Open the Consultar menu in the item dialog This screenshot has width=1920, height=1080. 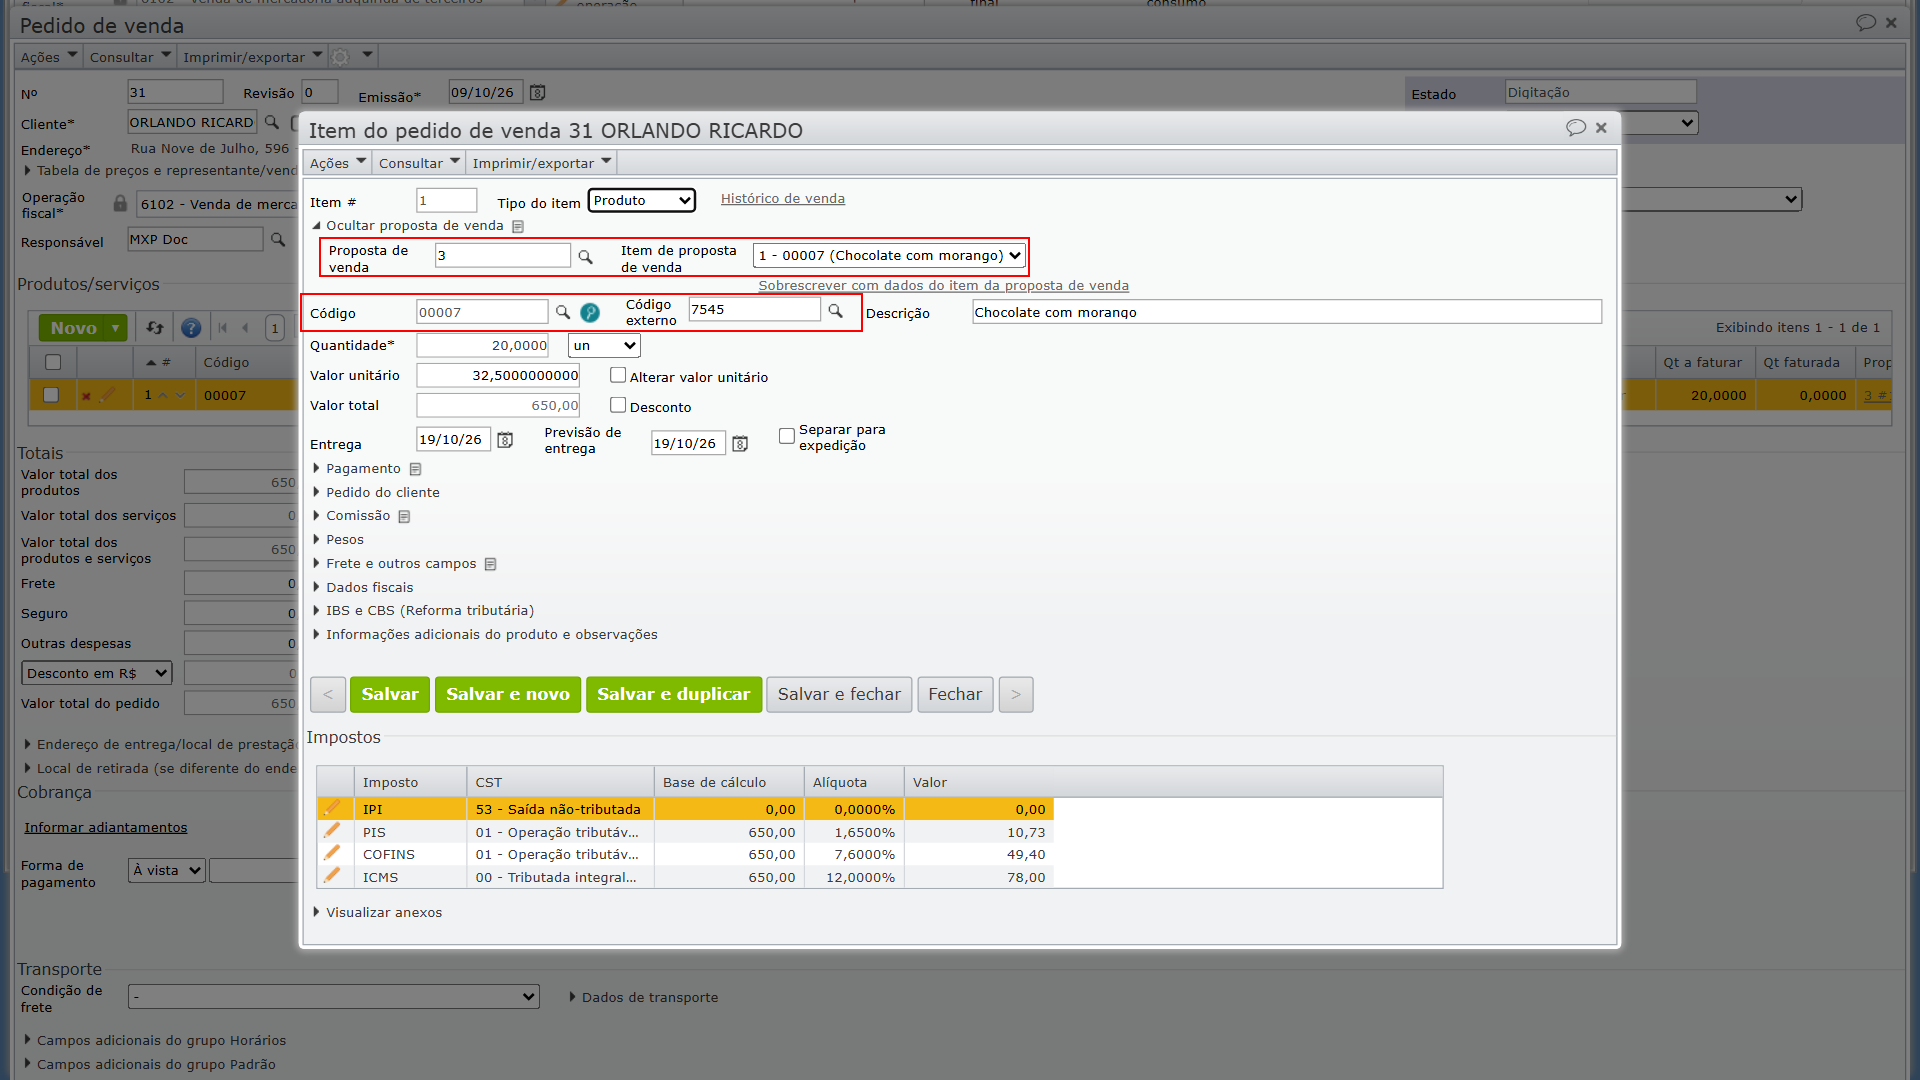pyautogui.click(x=419, y=163)
